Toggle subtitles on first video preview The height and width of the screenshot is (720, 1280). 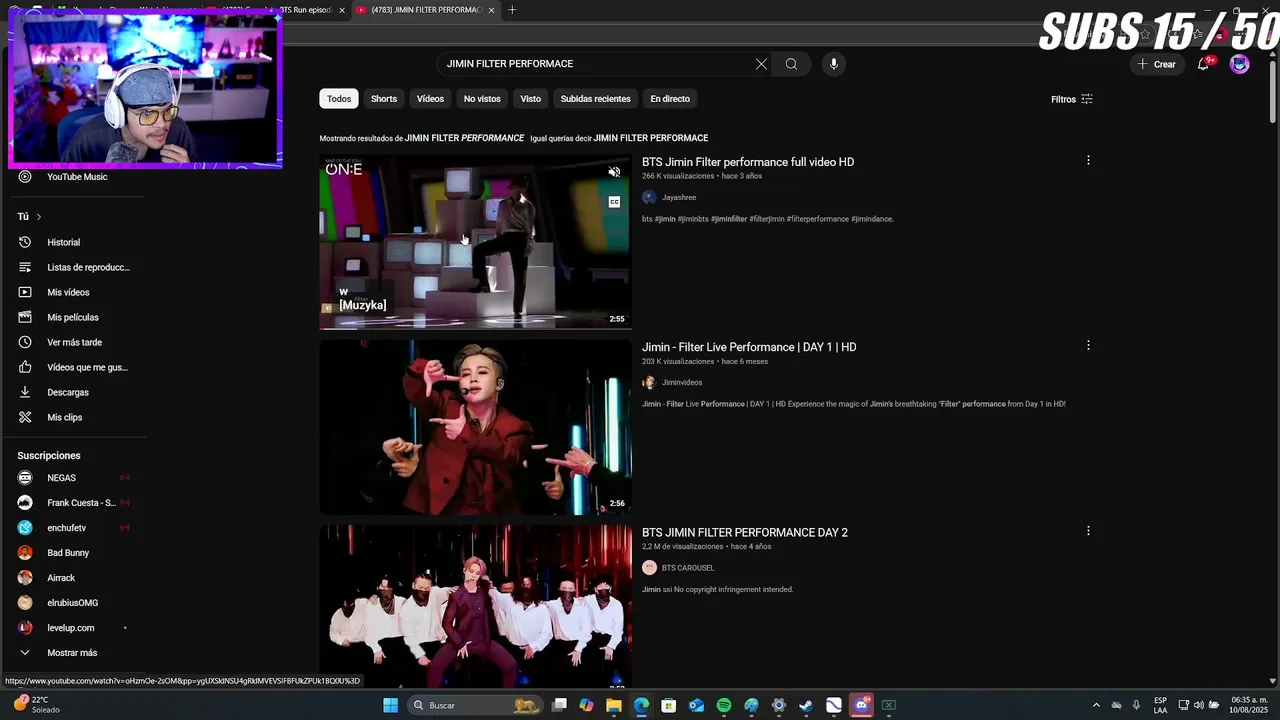tap(614, 202)
